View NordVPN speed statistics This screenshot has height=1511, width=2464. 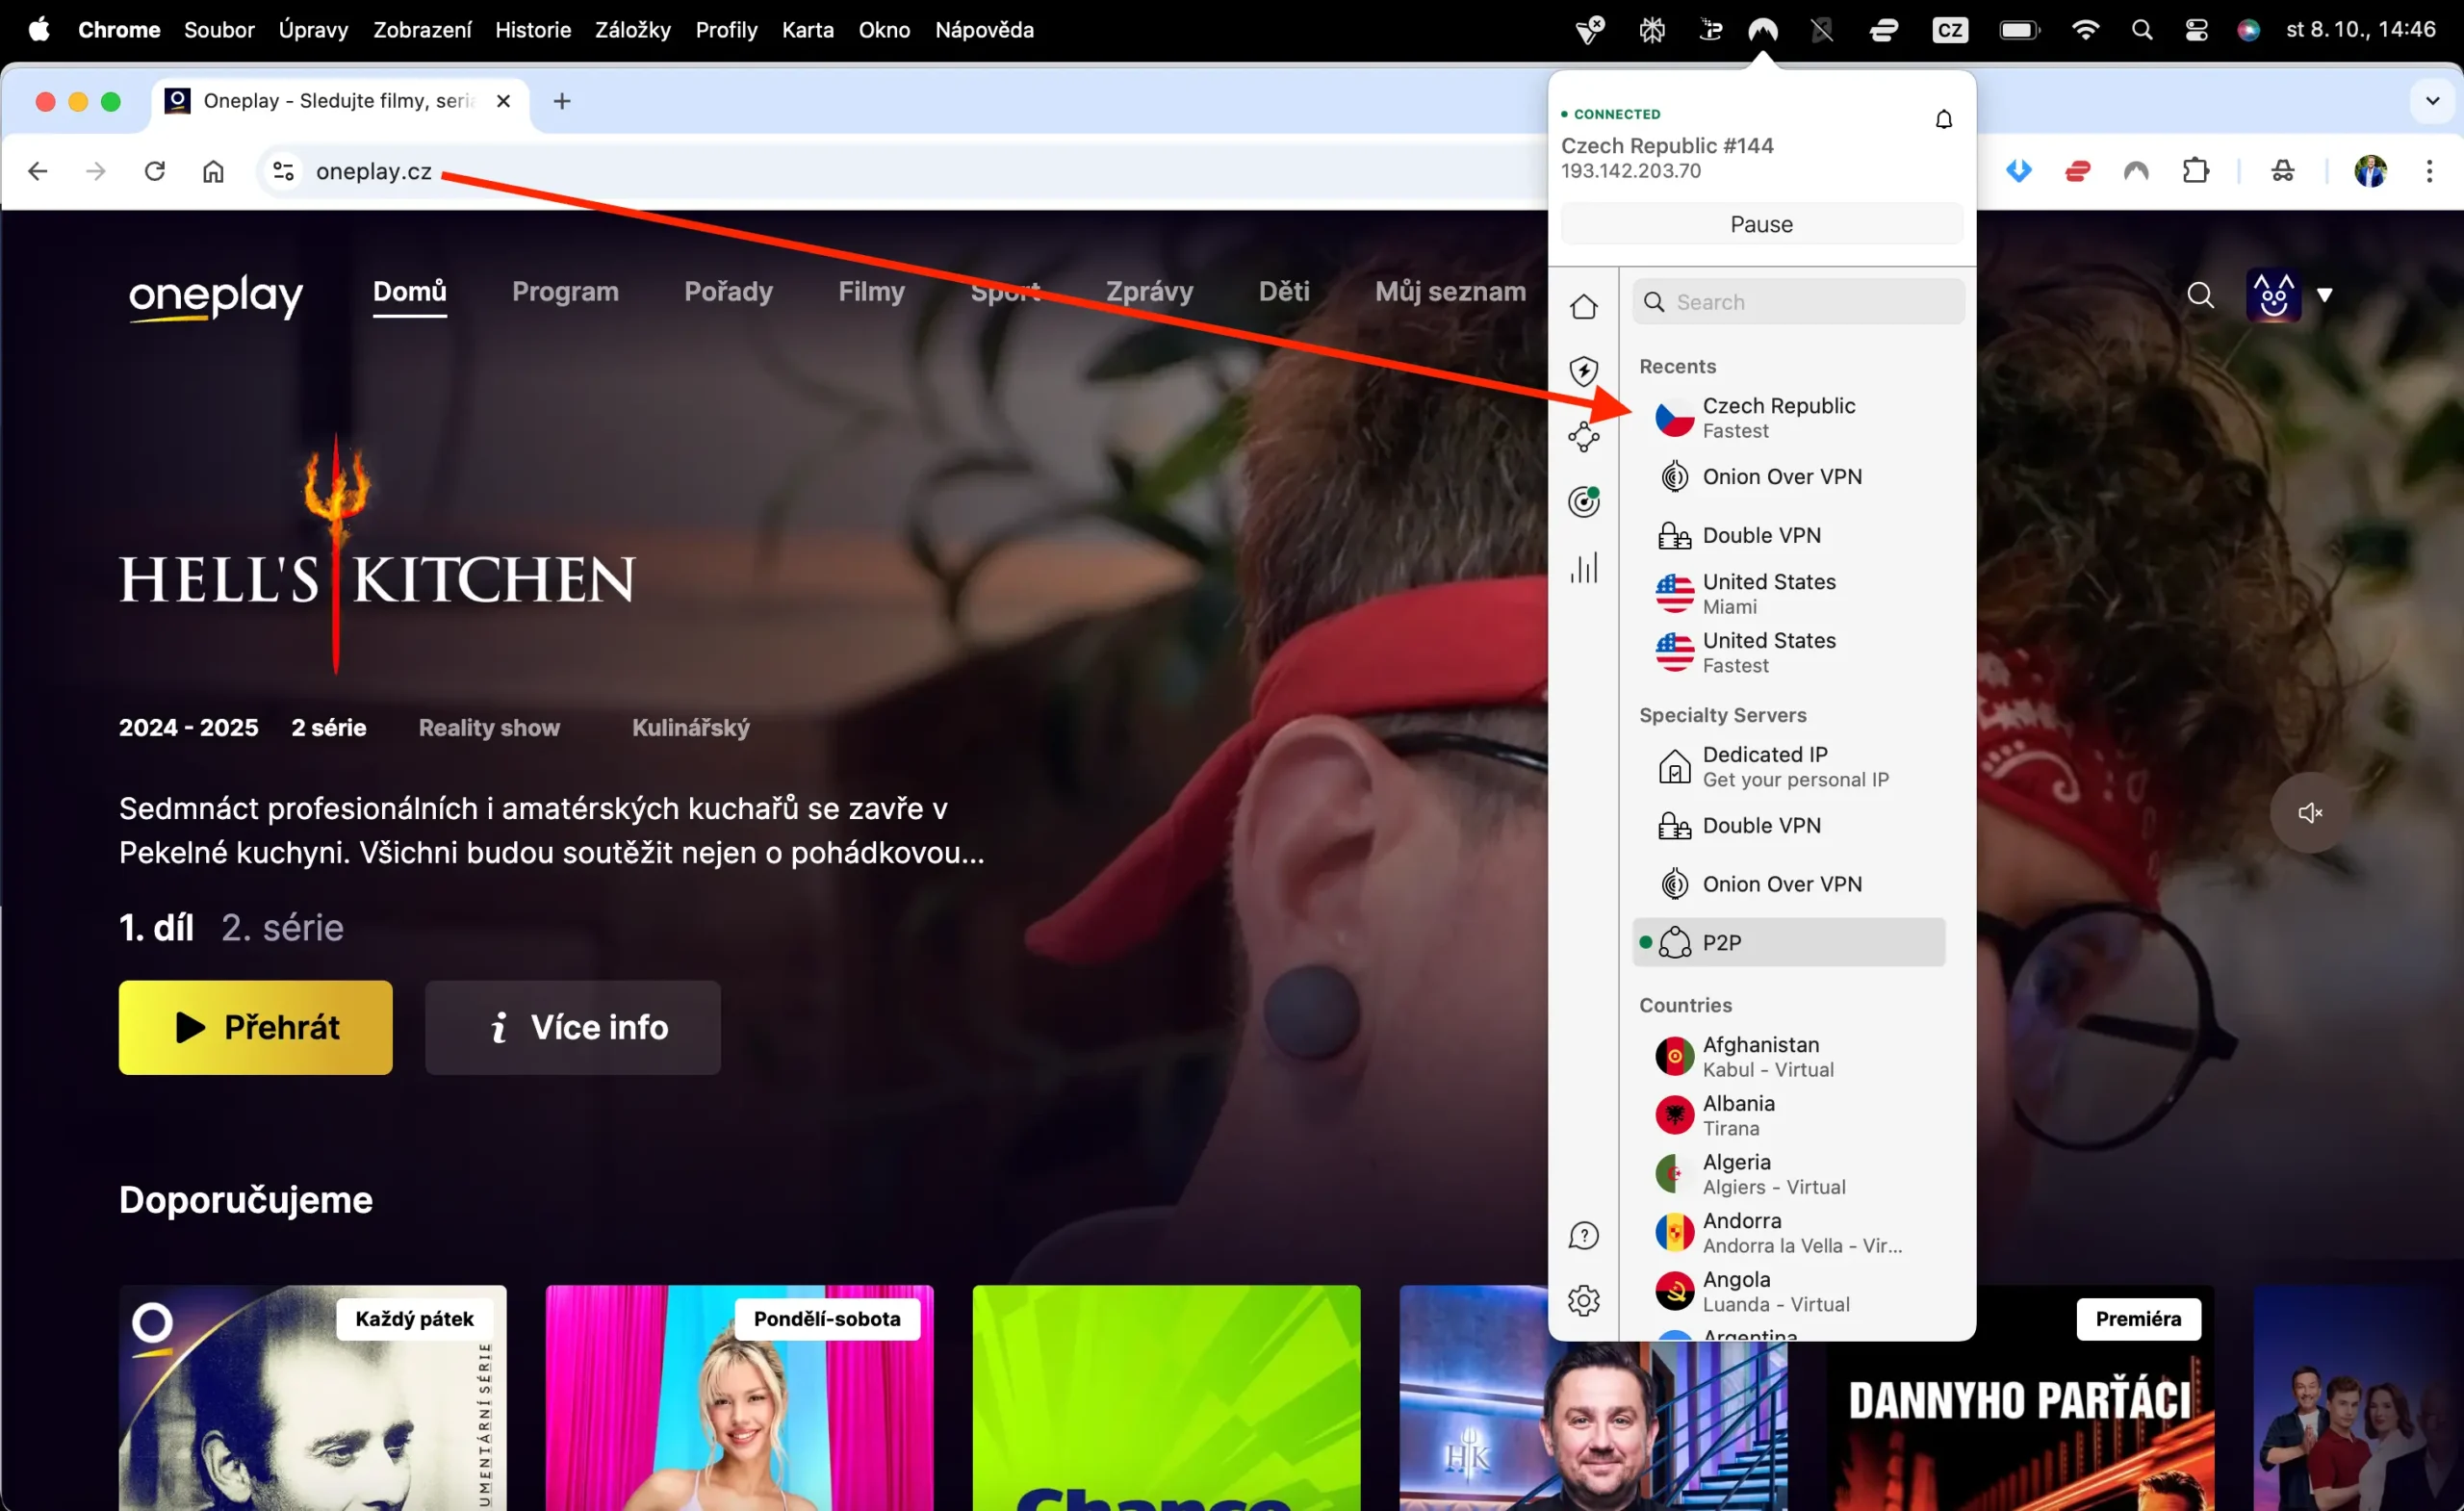1584,567
